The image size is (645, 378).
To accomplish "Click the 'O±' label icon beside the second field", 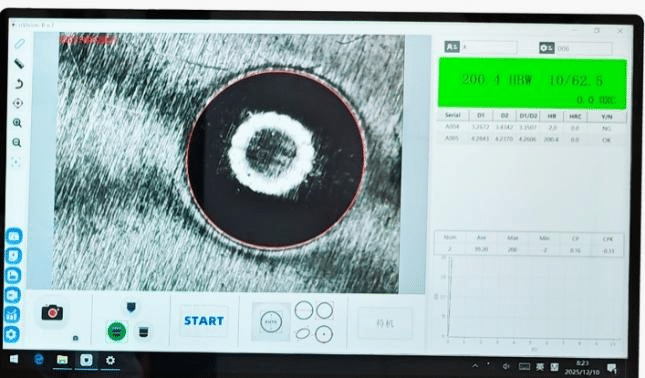I will (546, 48).
